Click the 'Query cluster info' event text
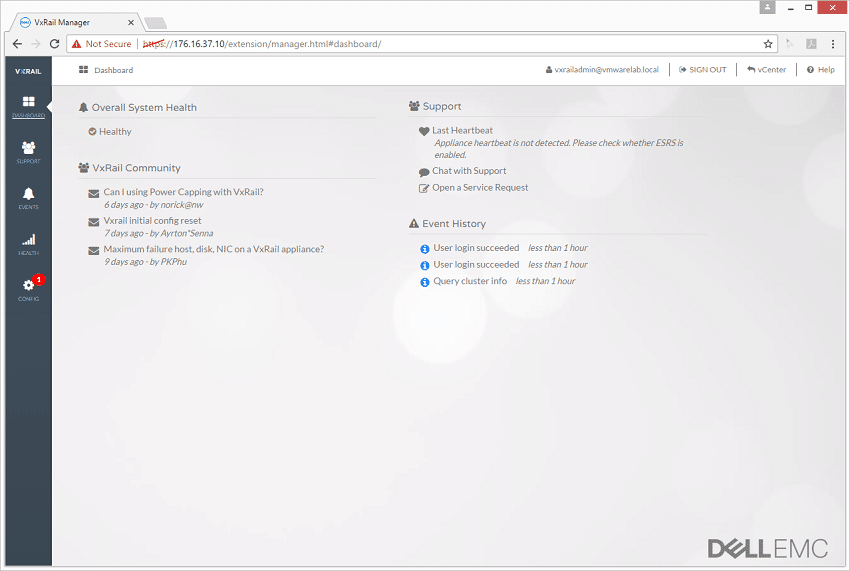Image resolution: width=850 pixels, height=571 pixels. tap(470, 281)
